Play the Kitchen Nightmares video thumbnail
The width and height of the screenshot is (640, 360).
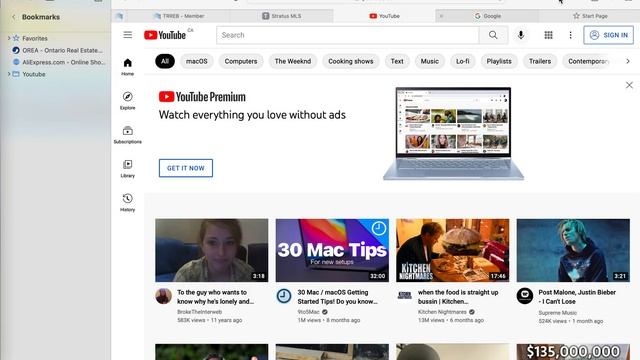pyautogui.click(x=453, y=250)
